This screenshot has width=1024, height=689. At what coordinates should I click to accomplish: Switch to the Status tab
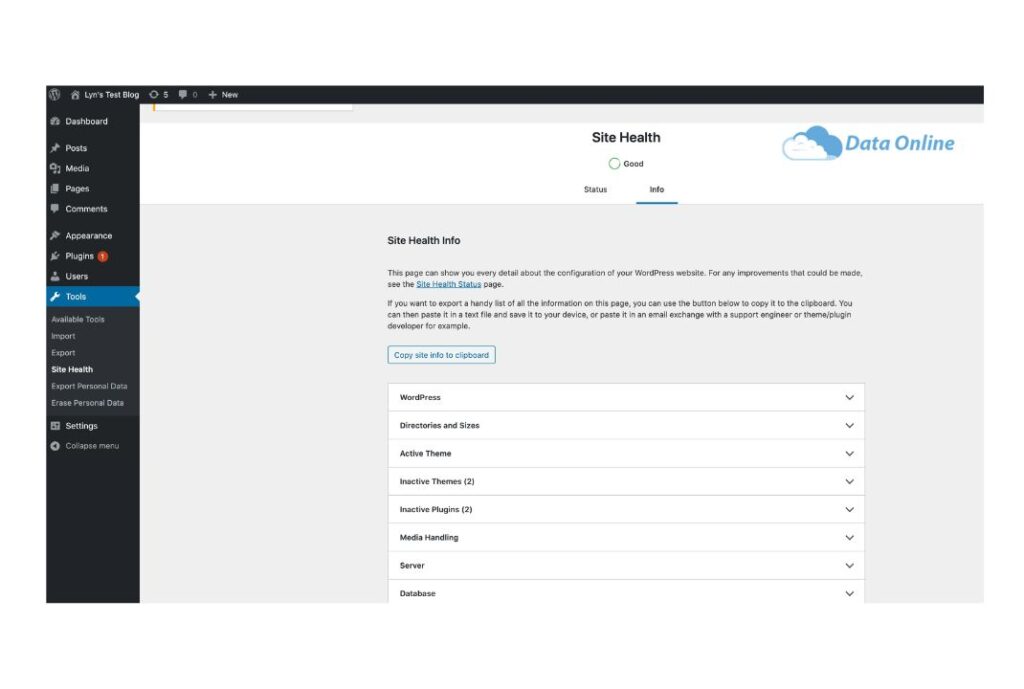(x=595, y=189)
